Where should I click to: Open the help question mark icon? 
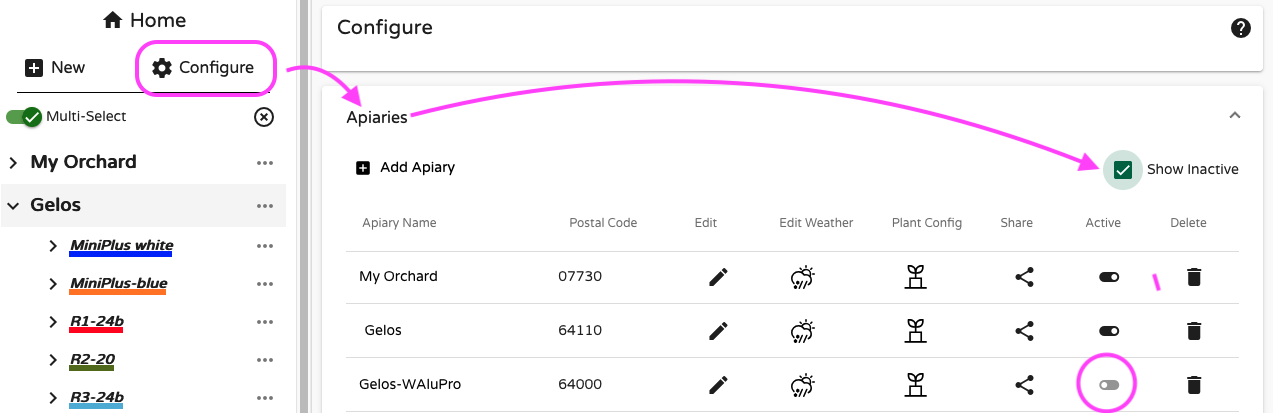tap(1241, 28)
